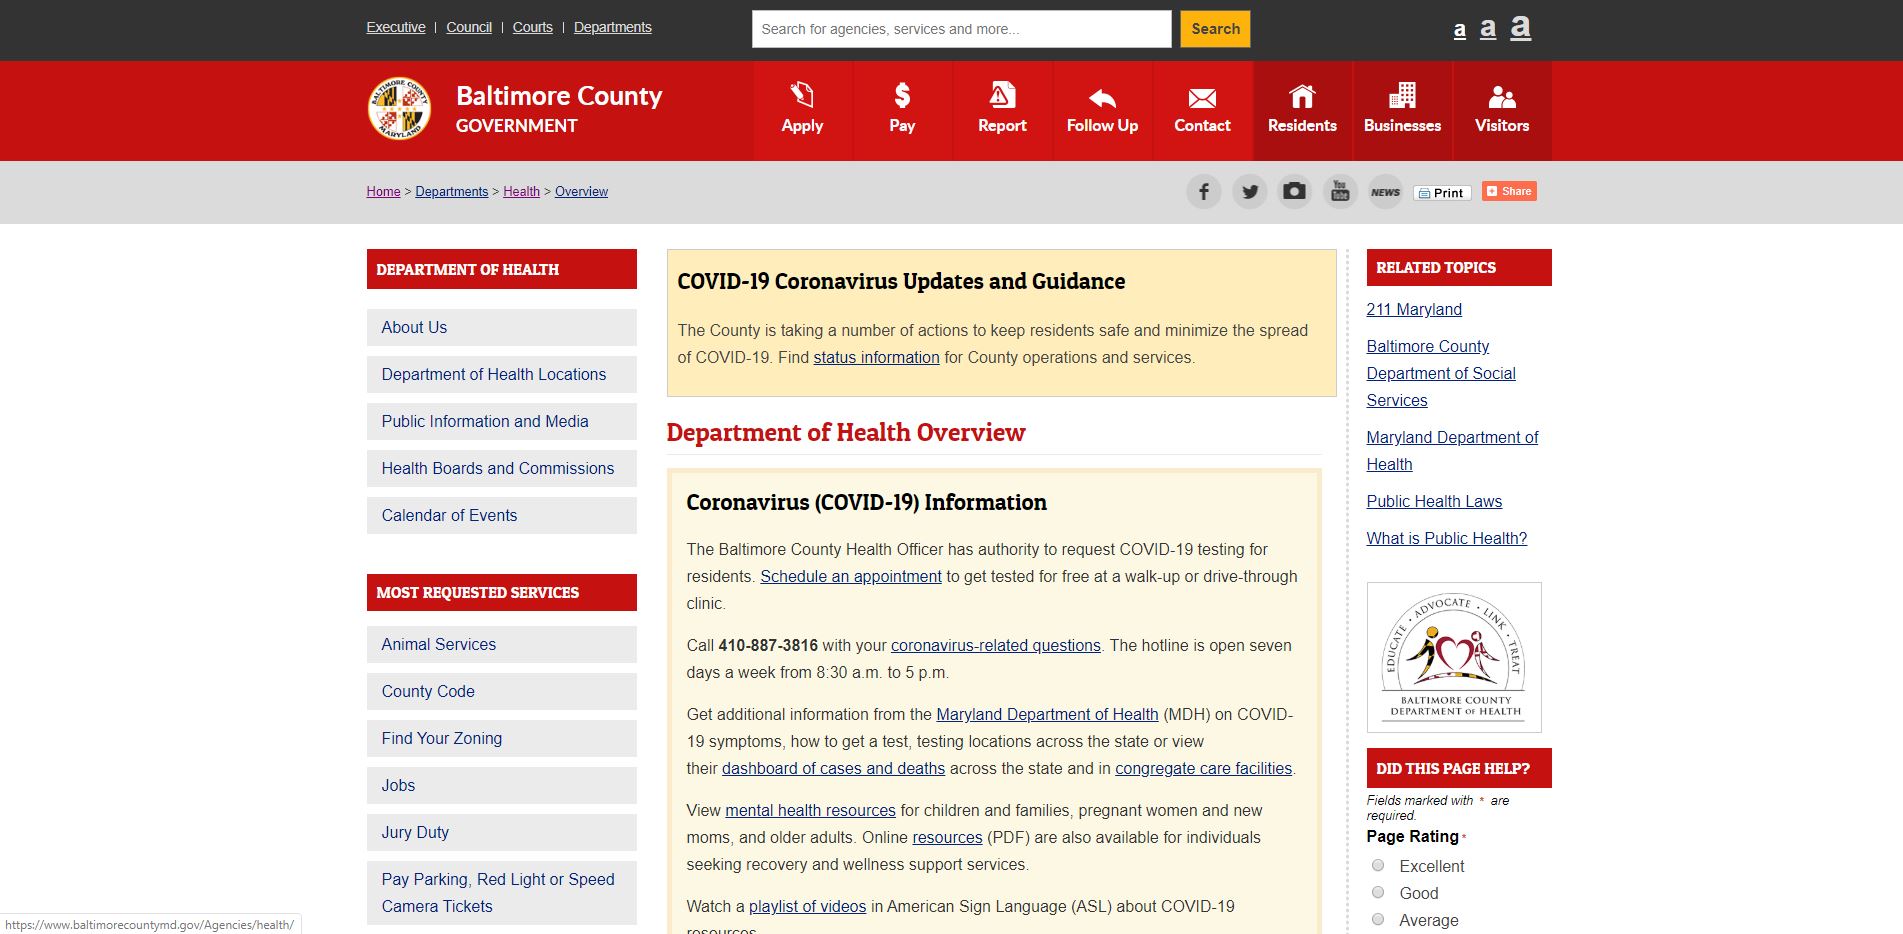Click the Department of Health logo image

[1454, 657]
